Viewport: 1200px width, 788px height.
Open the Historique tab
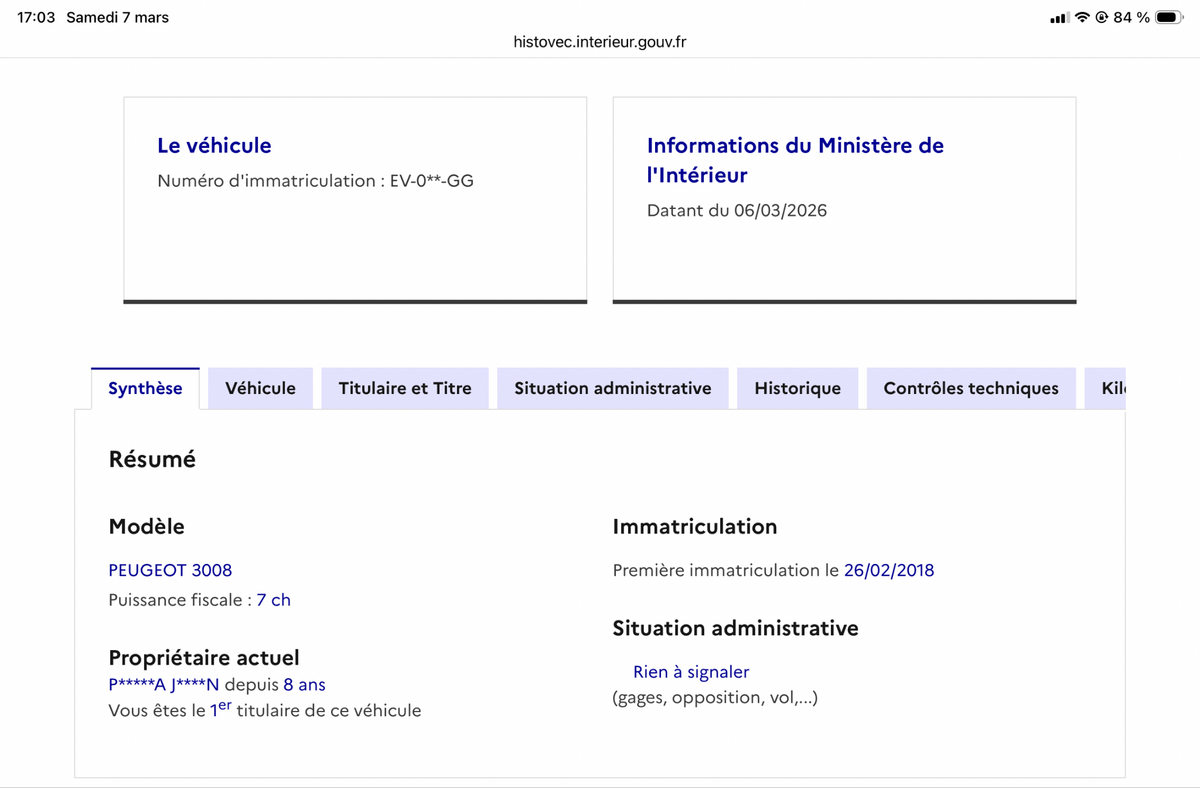tap(797, 388)
